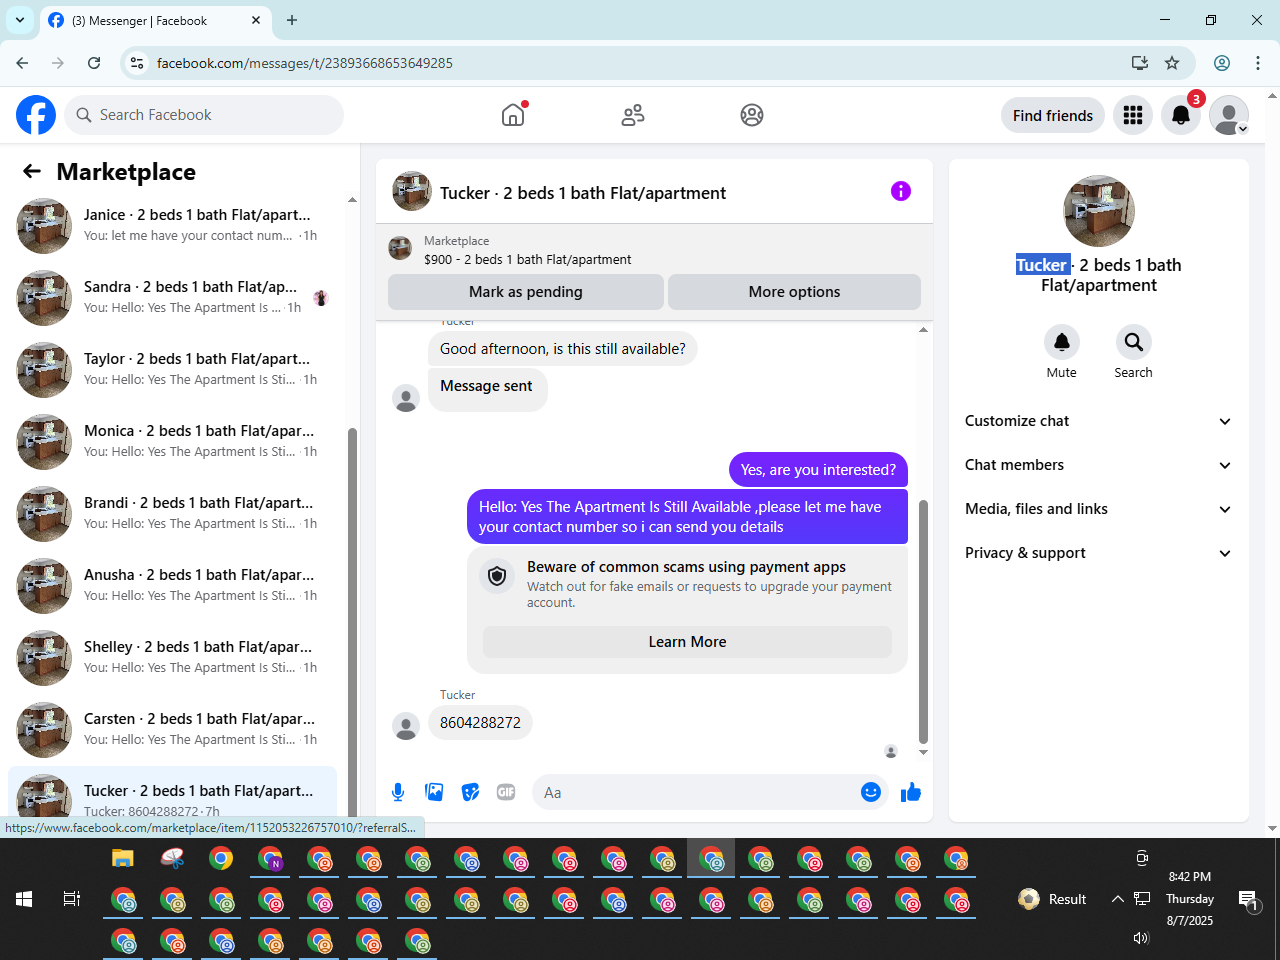
Task: Open Janice conversation
Action: pos(172,226)
